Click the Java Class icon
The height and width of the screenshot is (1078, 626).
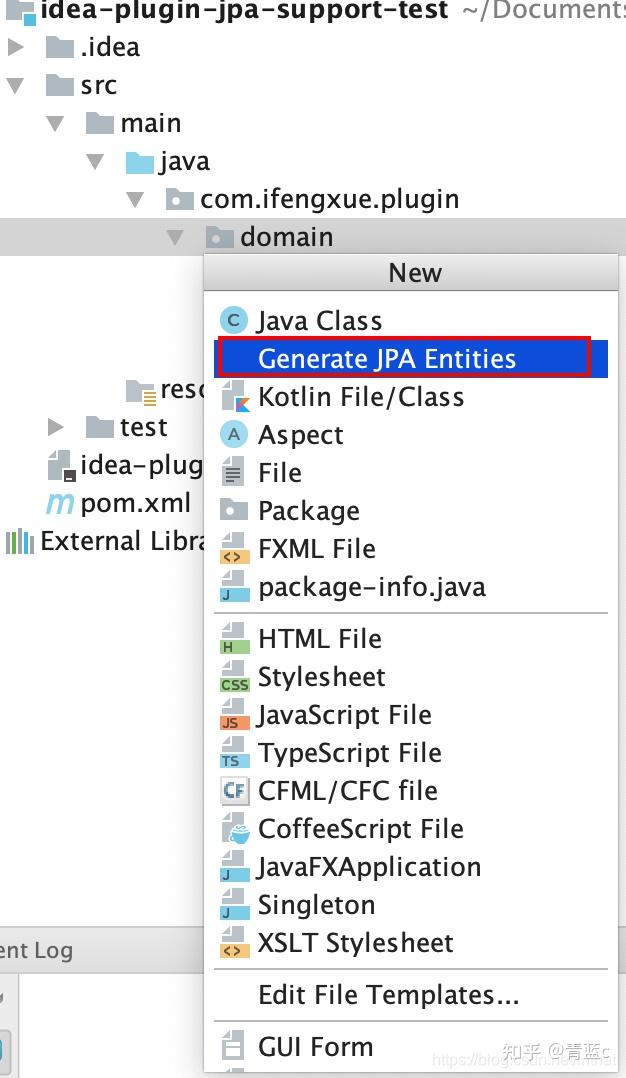234,320
